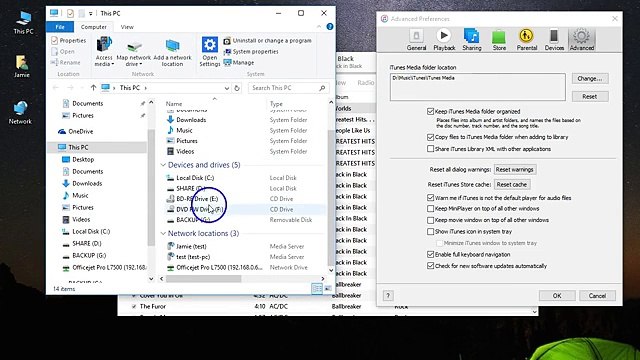The image size is (640, 360).
Task: Toggle Copy files to iTunes Media folder
Action: [x=430, y=137]
